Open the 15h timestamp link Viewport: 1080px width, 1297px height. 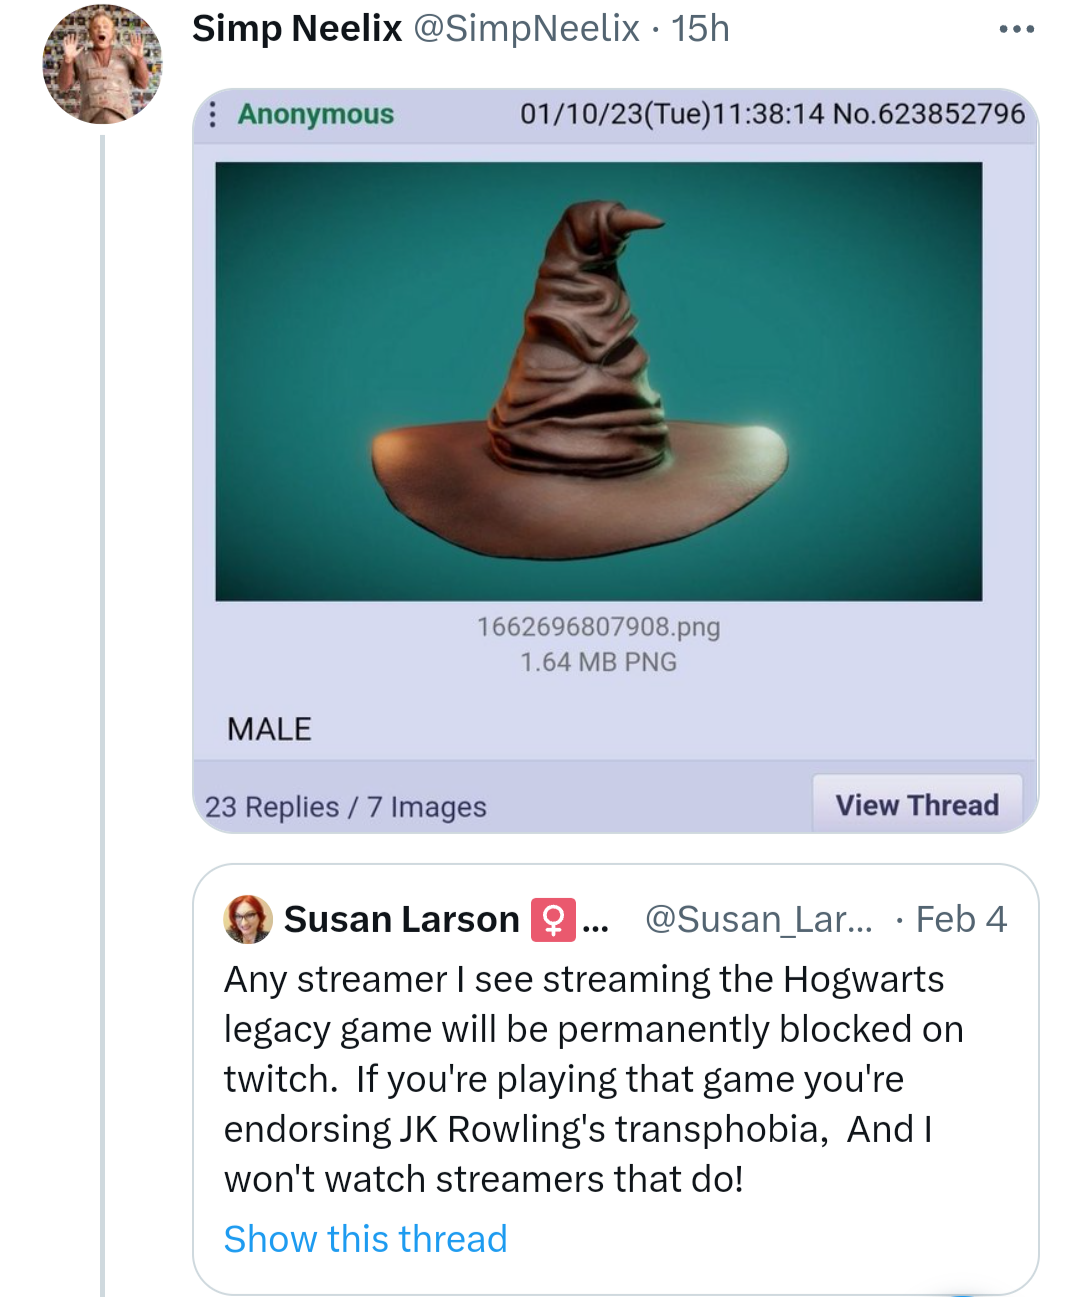point(700,29)
